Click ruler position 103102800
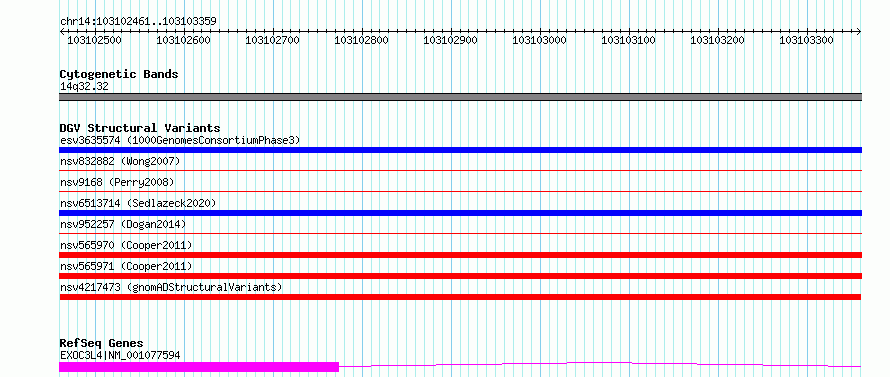The height and width of the screenshot is (377, 890). tap(361, 40)
